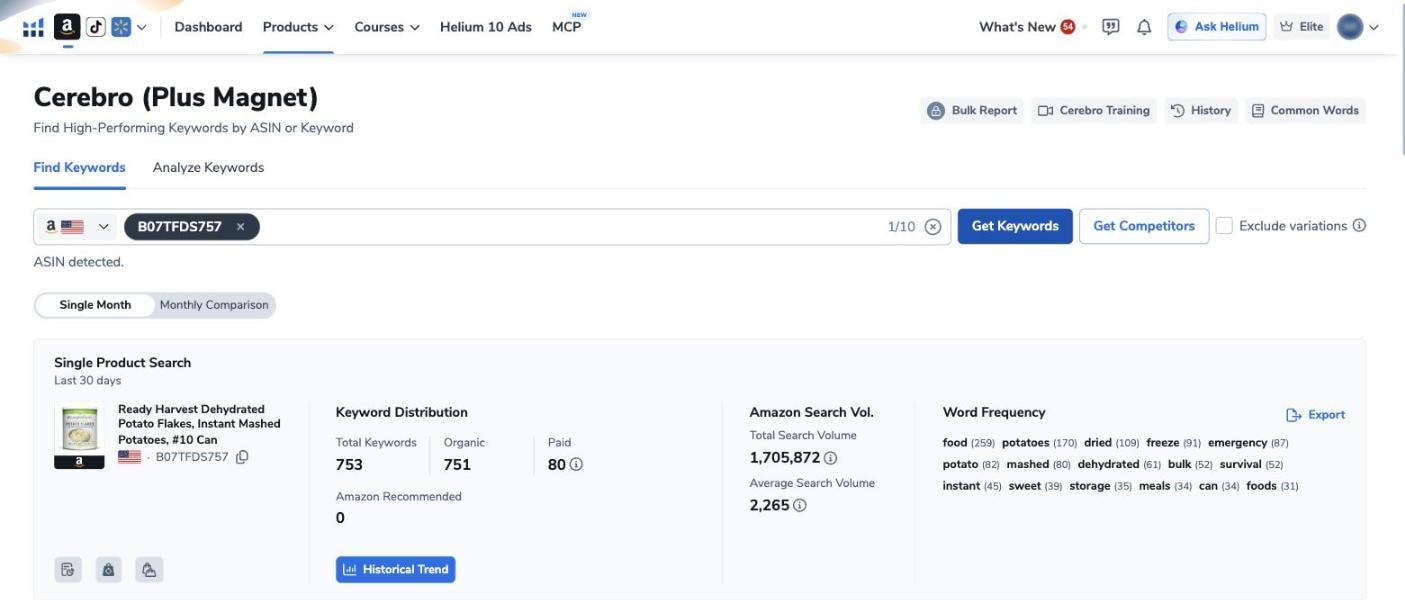Click the word 'mashed (80)'
The image size is (1405, 600).
(1039, 465)
